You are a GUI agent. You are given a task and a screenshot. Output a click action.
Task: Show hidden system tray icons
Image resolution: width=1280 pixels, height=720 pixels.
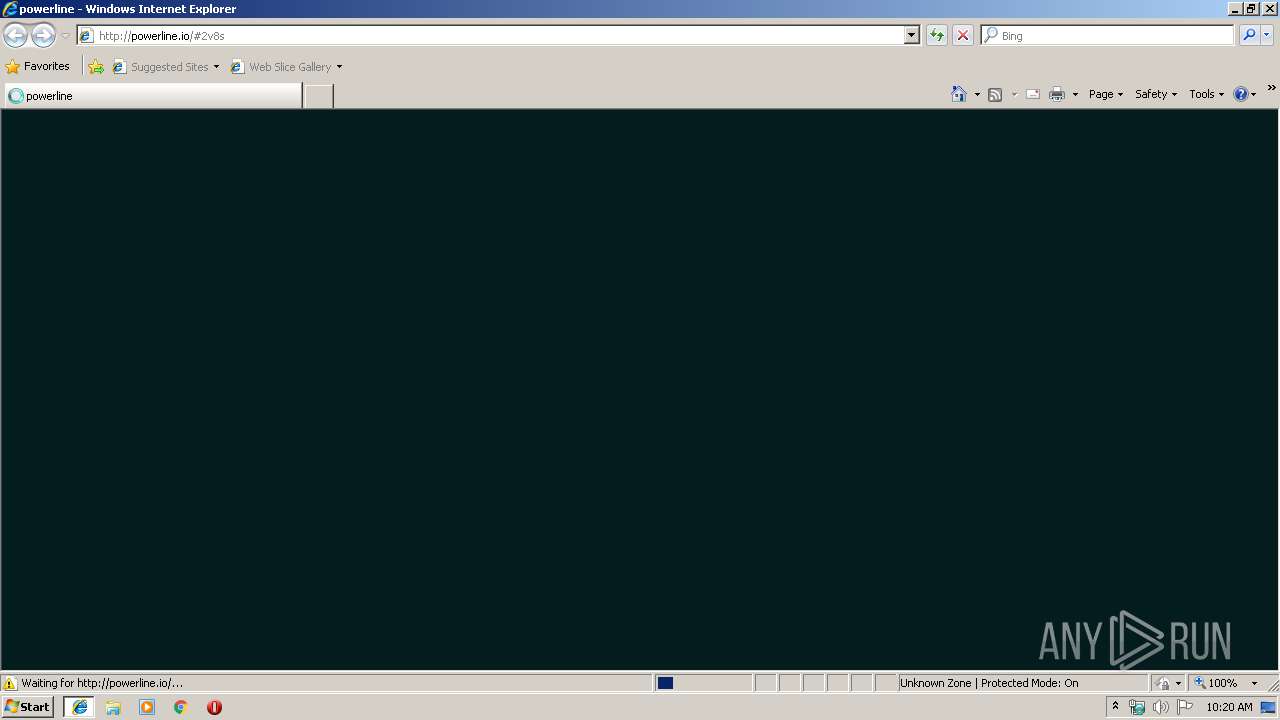coord(1115,707)
